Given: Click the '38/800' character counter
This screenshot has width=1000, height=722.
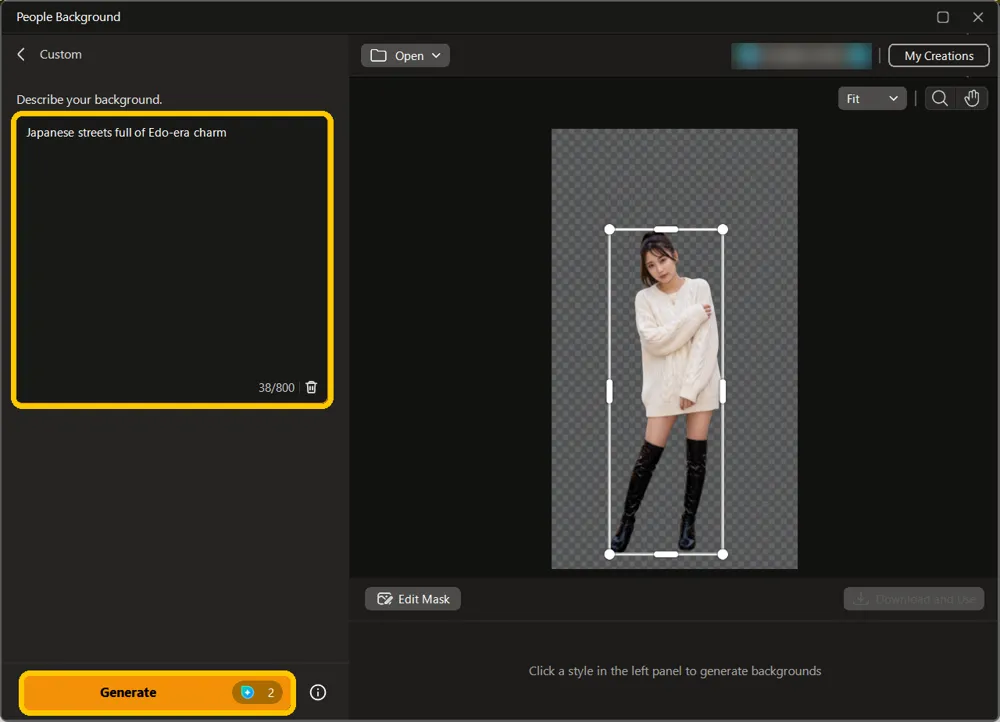Looking at the screenshot, I should click(x=276, y=387).
